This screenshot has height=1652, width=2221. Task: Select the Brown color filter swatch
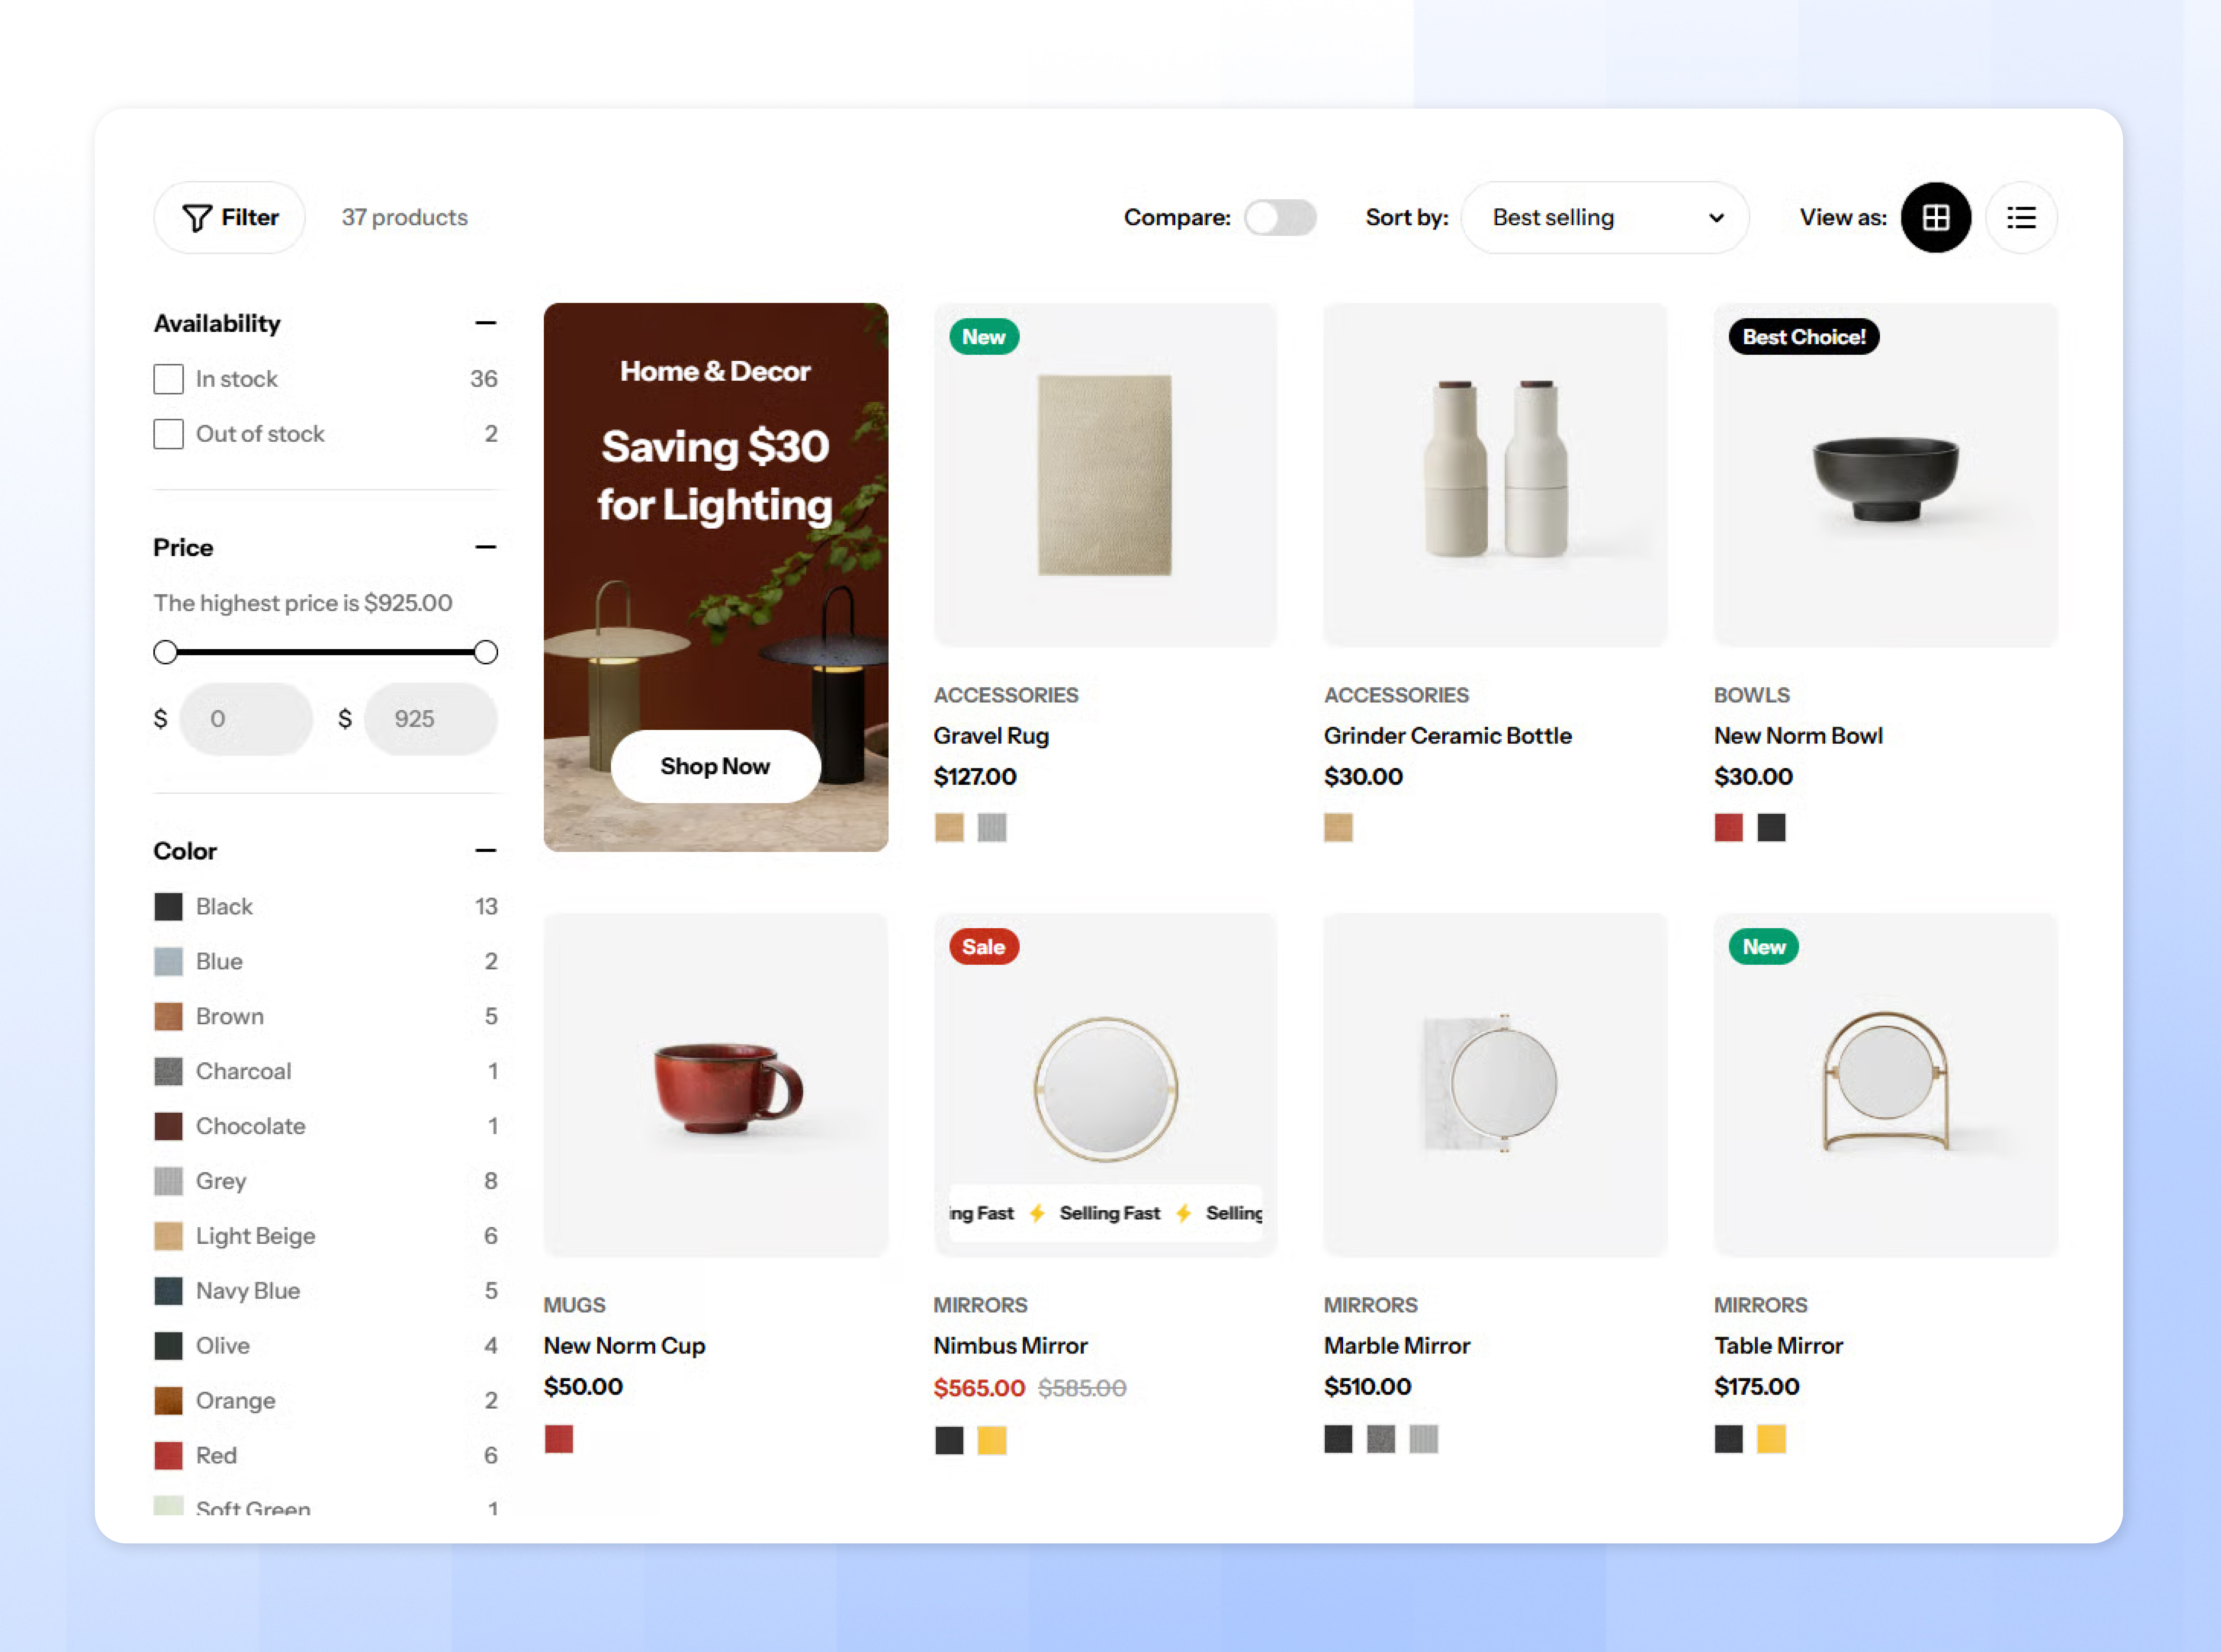pyautogui.click(x=168, y=1017)
